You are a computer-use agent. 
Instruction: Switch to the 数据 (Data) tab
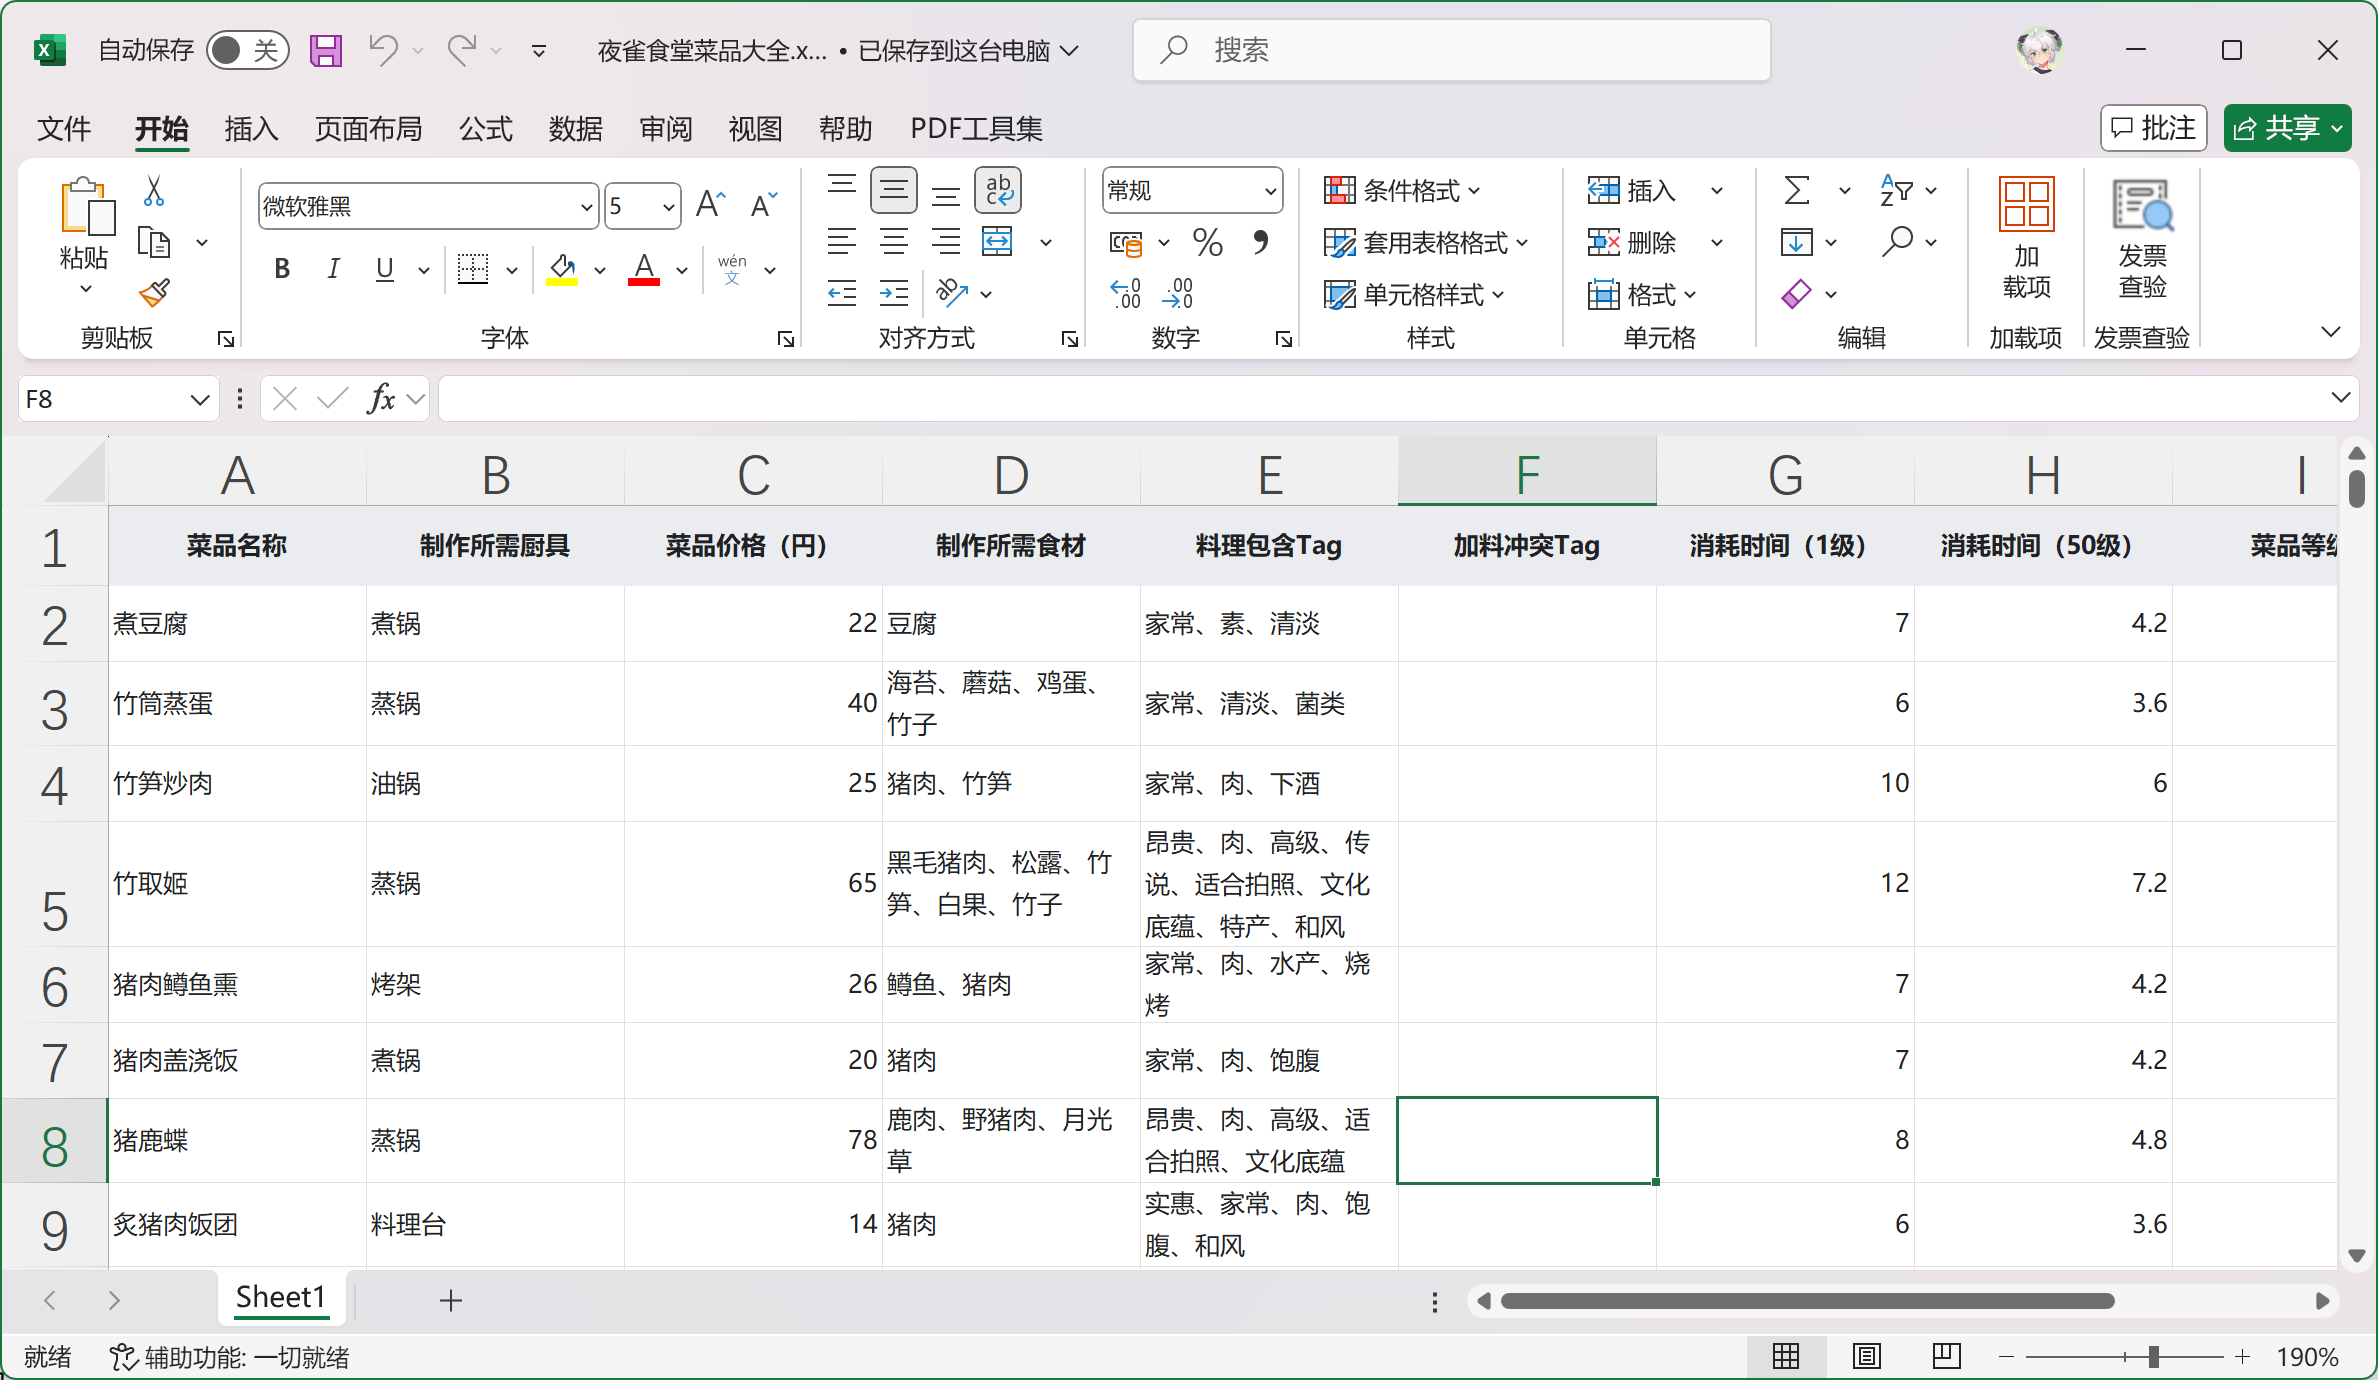click(575, 129)
